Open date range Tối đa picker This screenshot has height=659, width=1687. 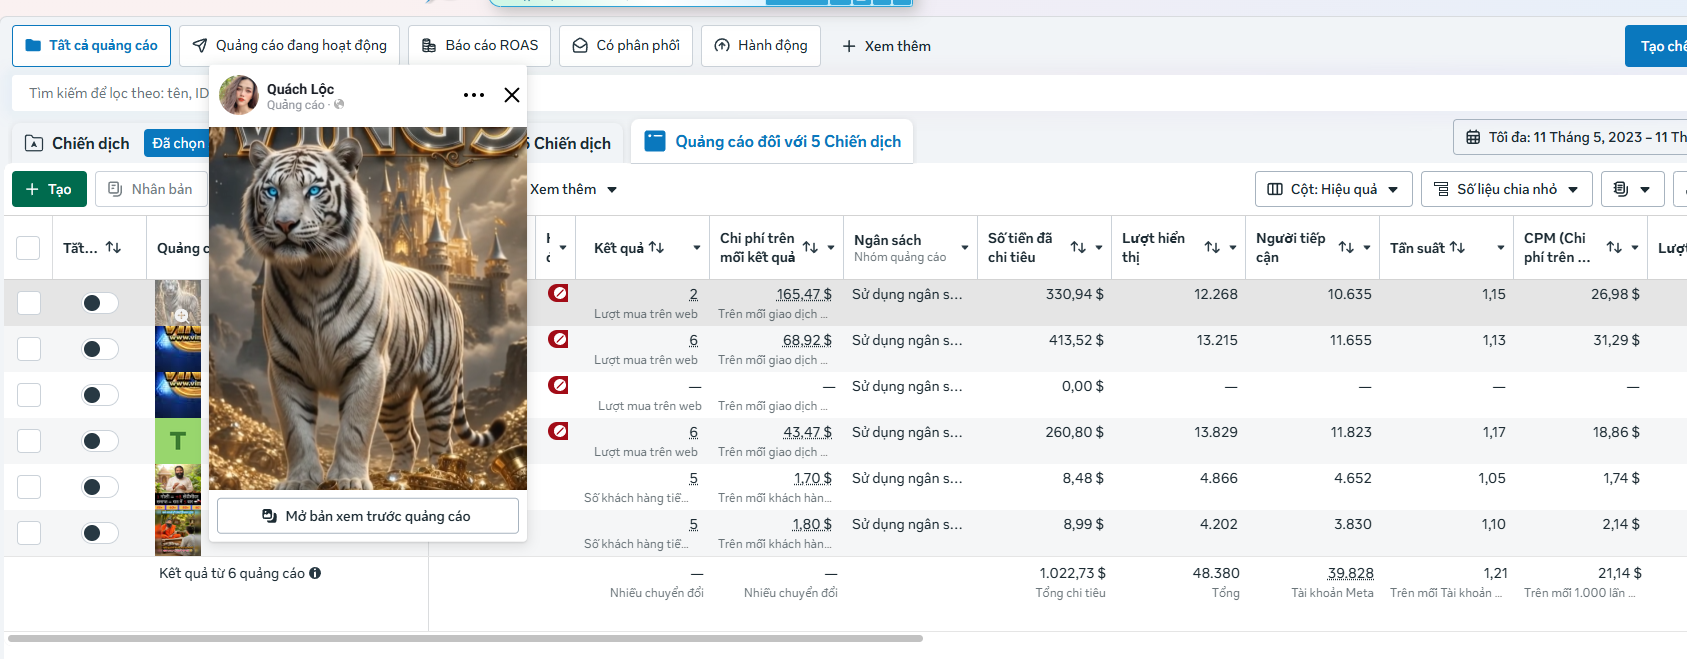click(x=1572, y=137)
